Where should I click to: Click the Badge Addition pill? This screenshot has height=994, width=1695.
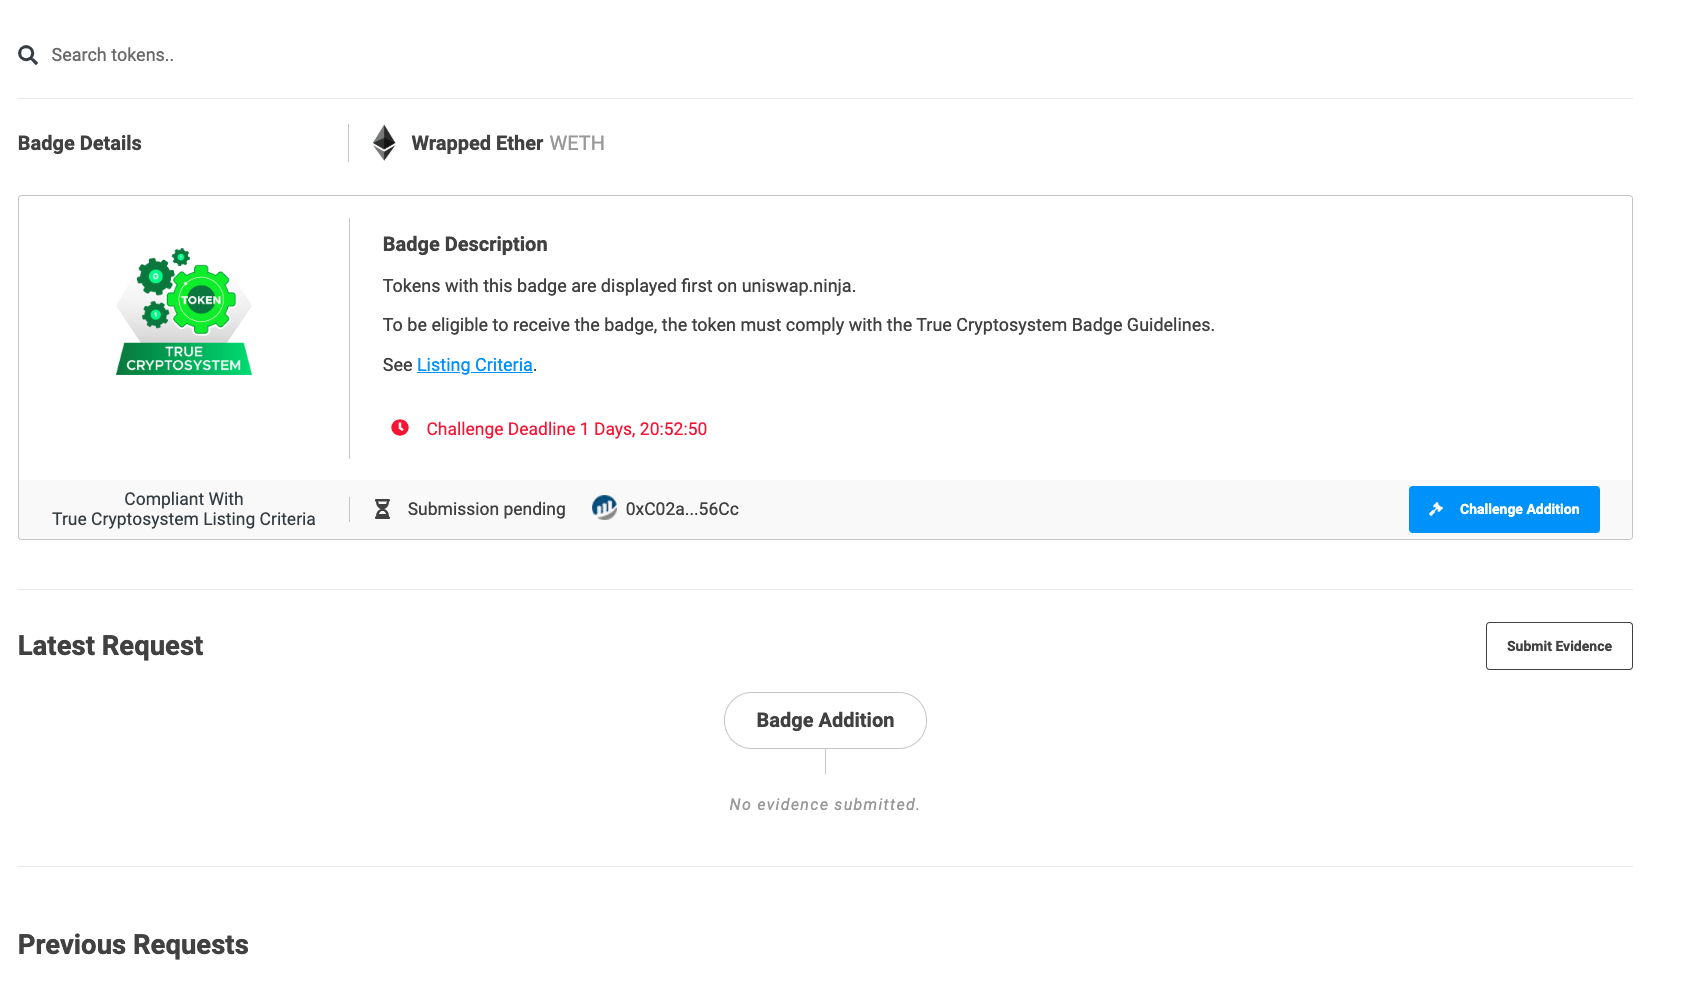[x=825, y=720]
